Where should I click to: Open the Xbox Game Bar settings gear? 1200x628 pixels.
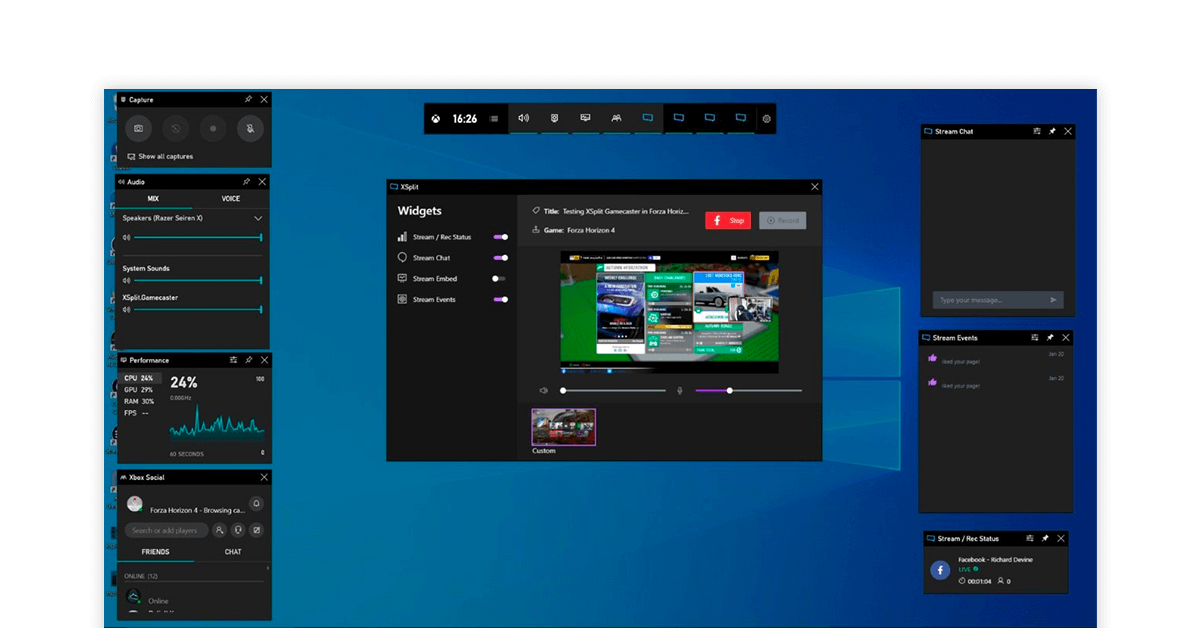(766, 119)
